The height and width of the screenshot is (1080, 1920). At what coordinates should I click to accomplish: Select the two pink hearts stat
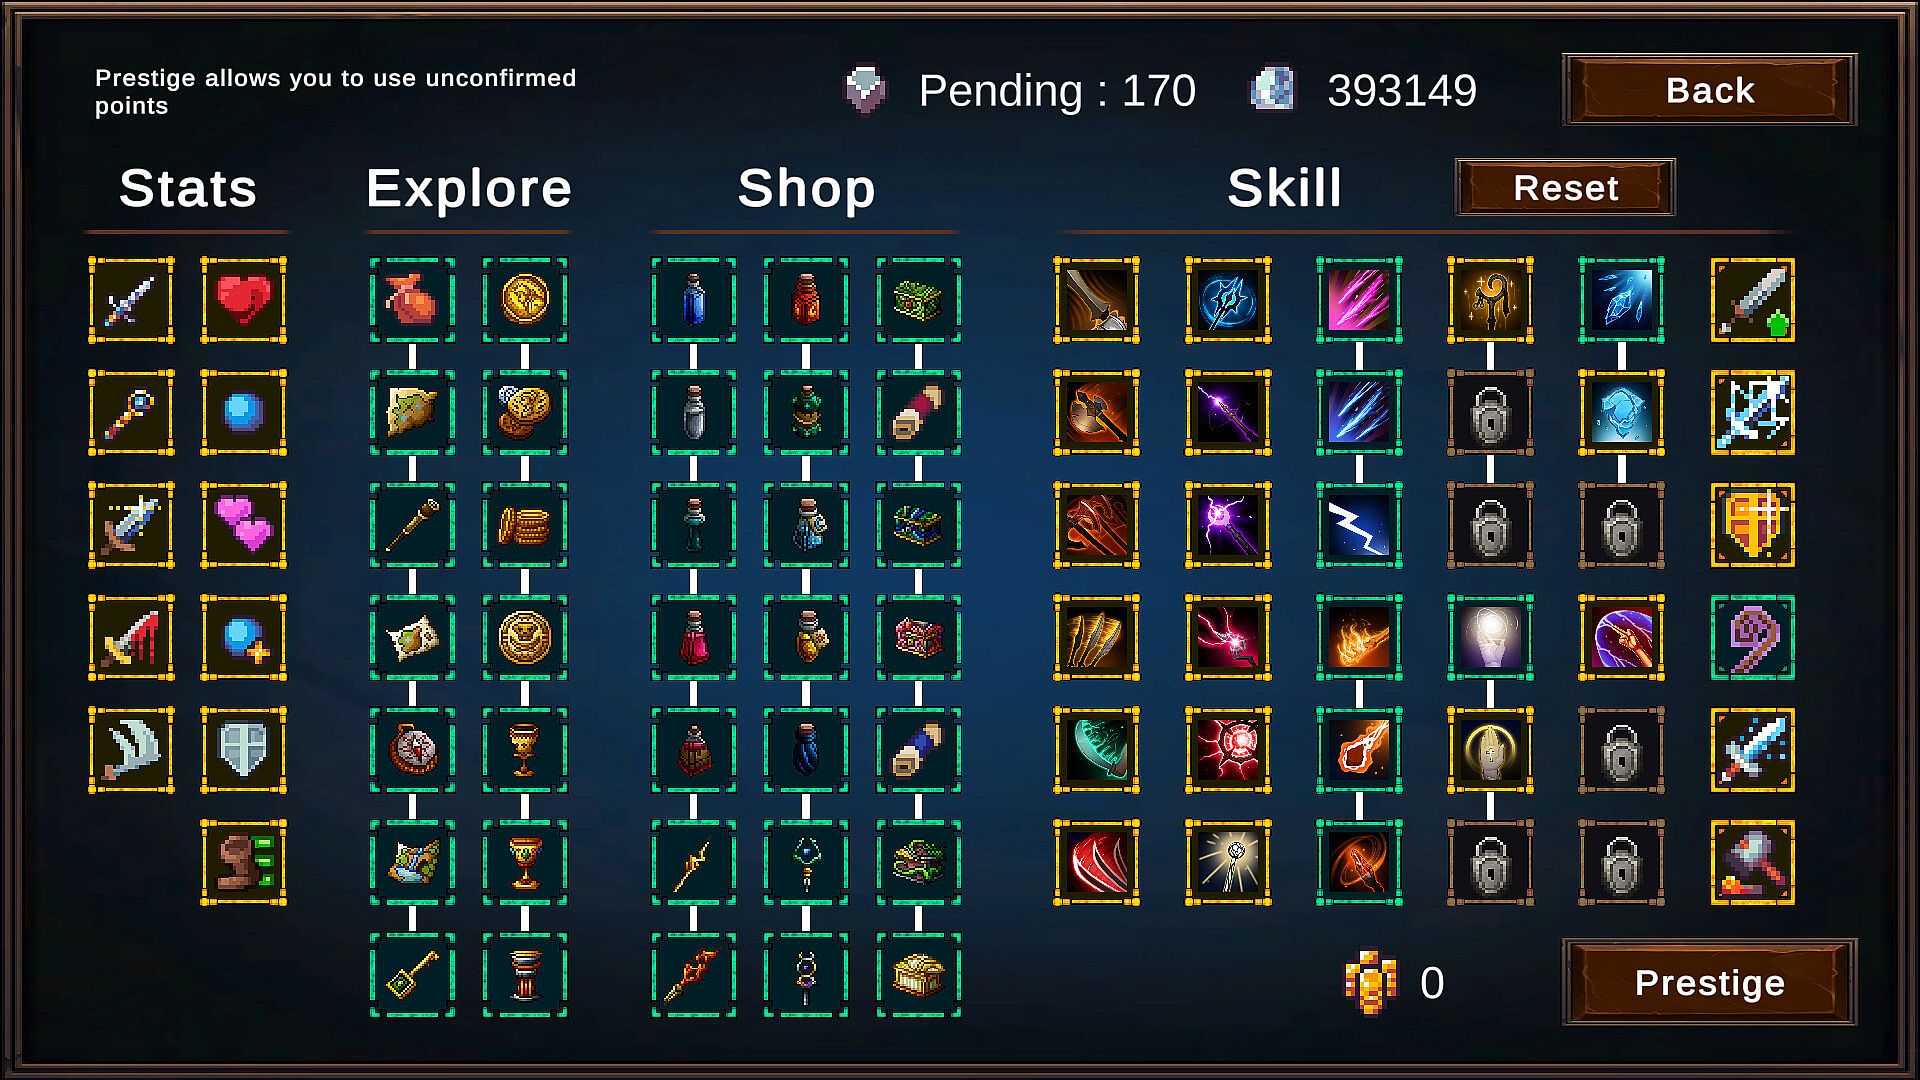[x=243, y=525]
